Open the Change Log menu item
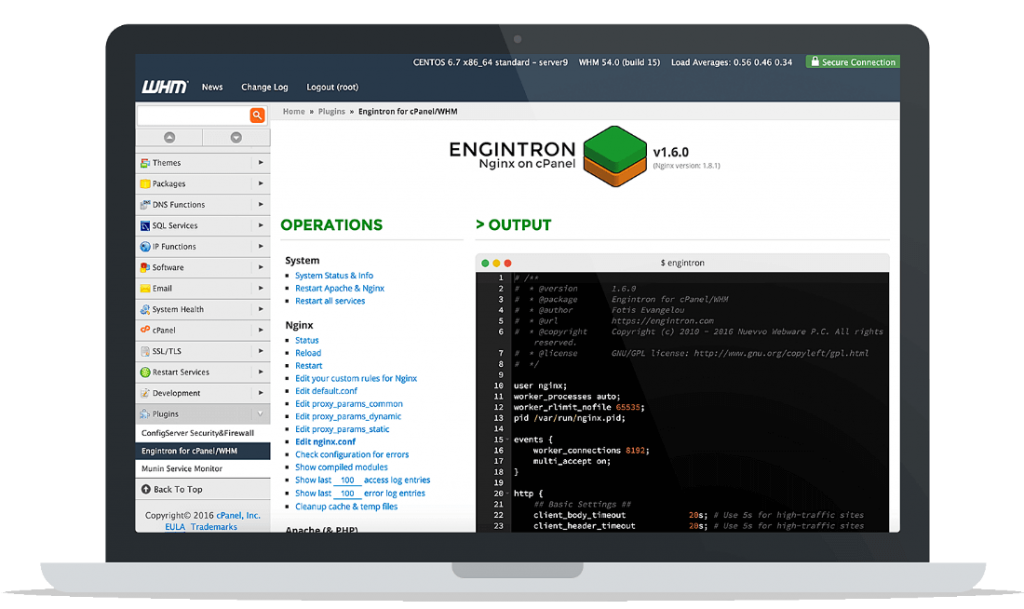 (x=264, y=87)
